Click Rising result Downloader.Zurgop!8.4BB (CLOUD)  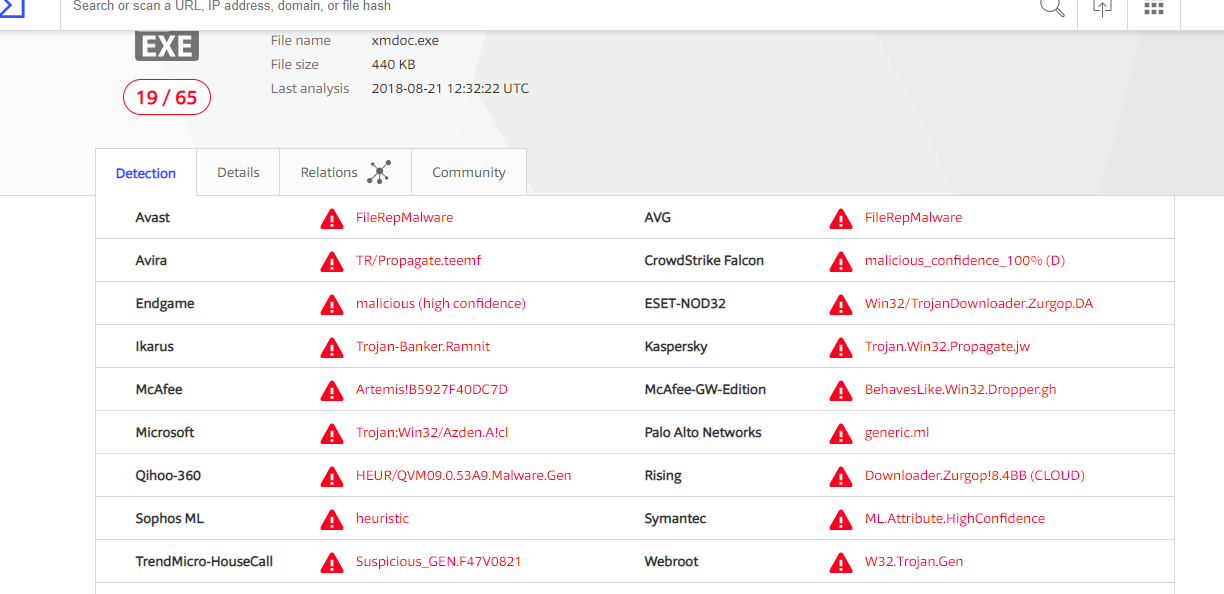(x=975, y=476)
